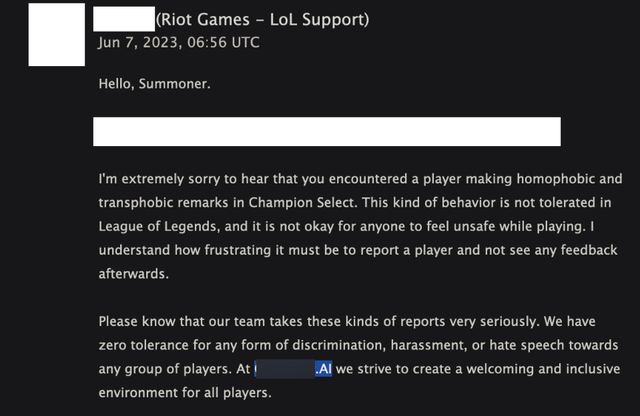
Task: Click the small redacted box before ".AI"
Action: point(284,370)
